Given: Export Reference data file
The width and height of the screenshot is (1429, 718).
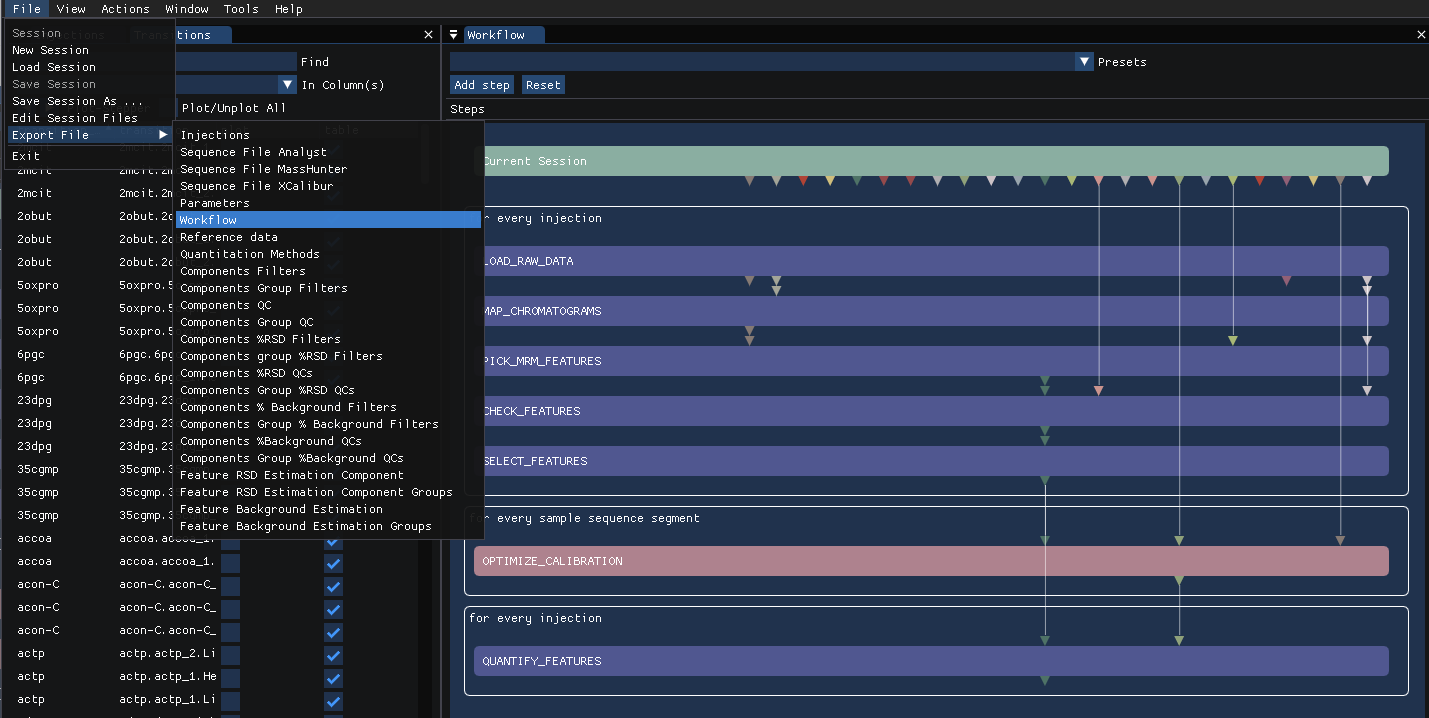Looking at the screenshot, I should [329, 237].
